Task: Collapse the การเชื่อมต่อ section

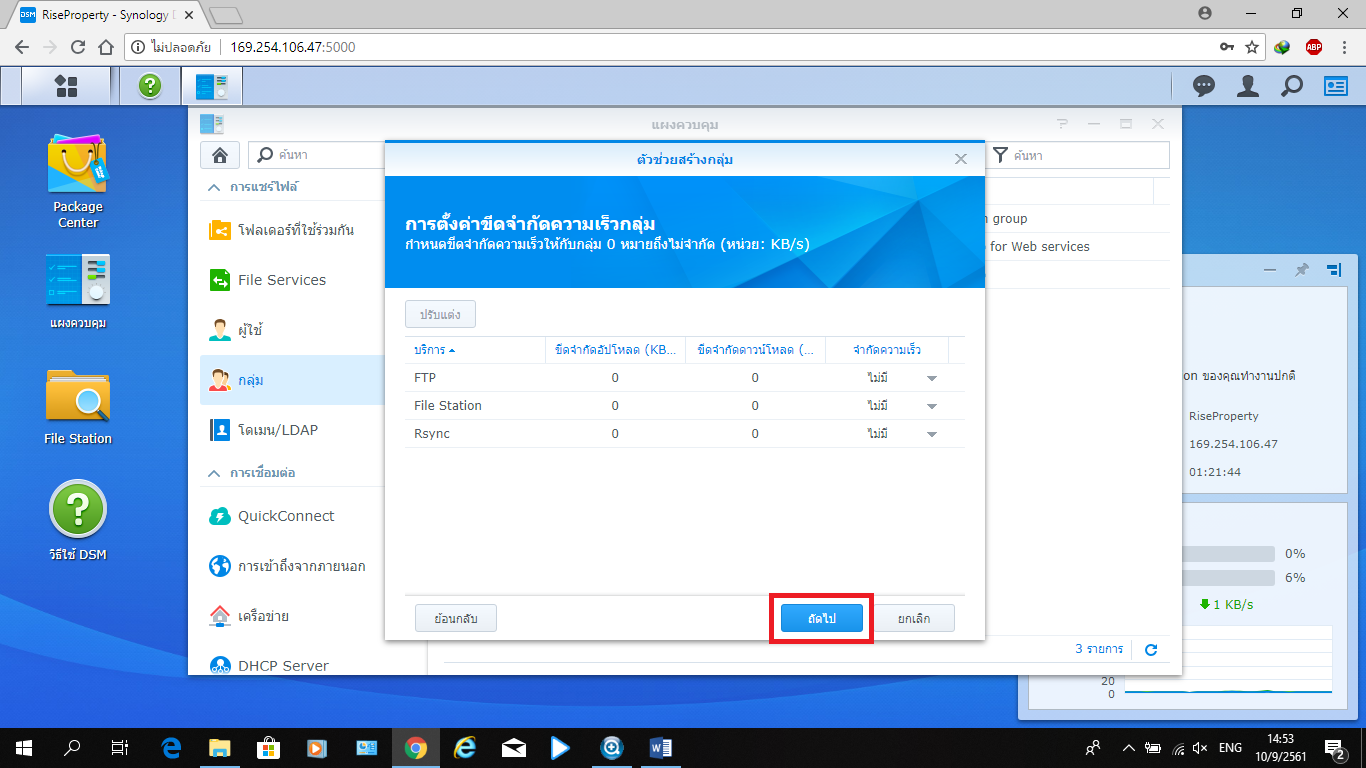Action: (x=214, y=472)
